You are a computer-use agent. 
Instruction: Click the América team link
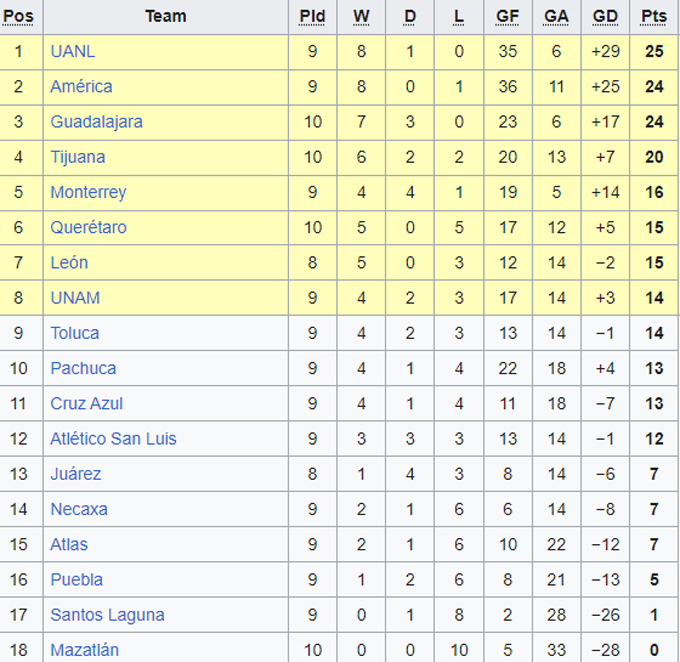[x=81, y=86]
